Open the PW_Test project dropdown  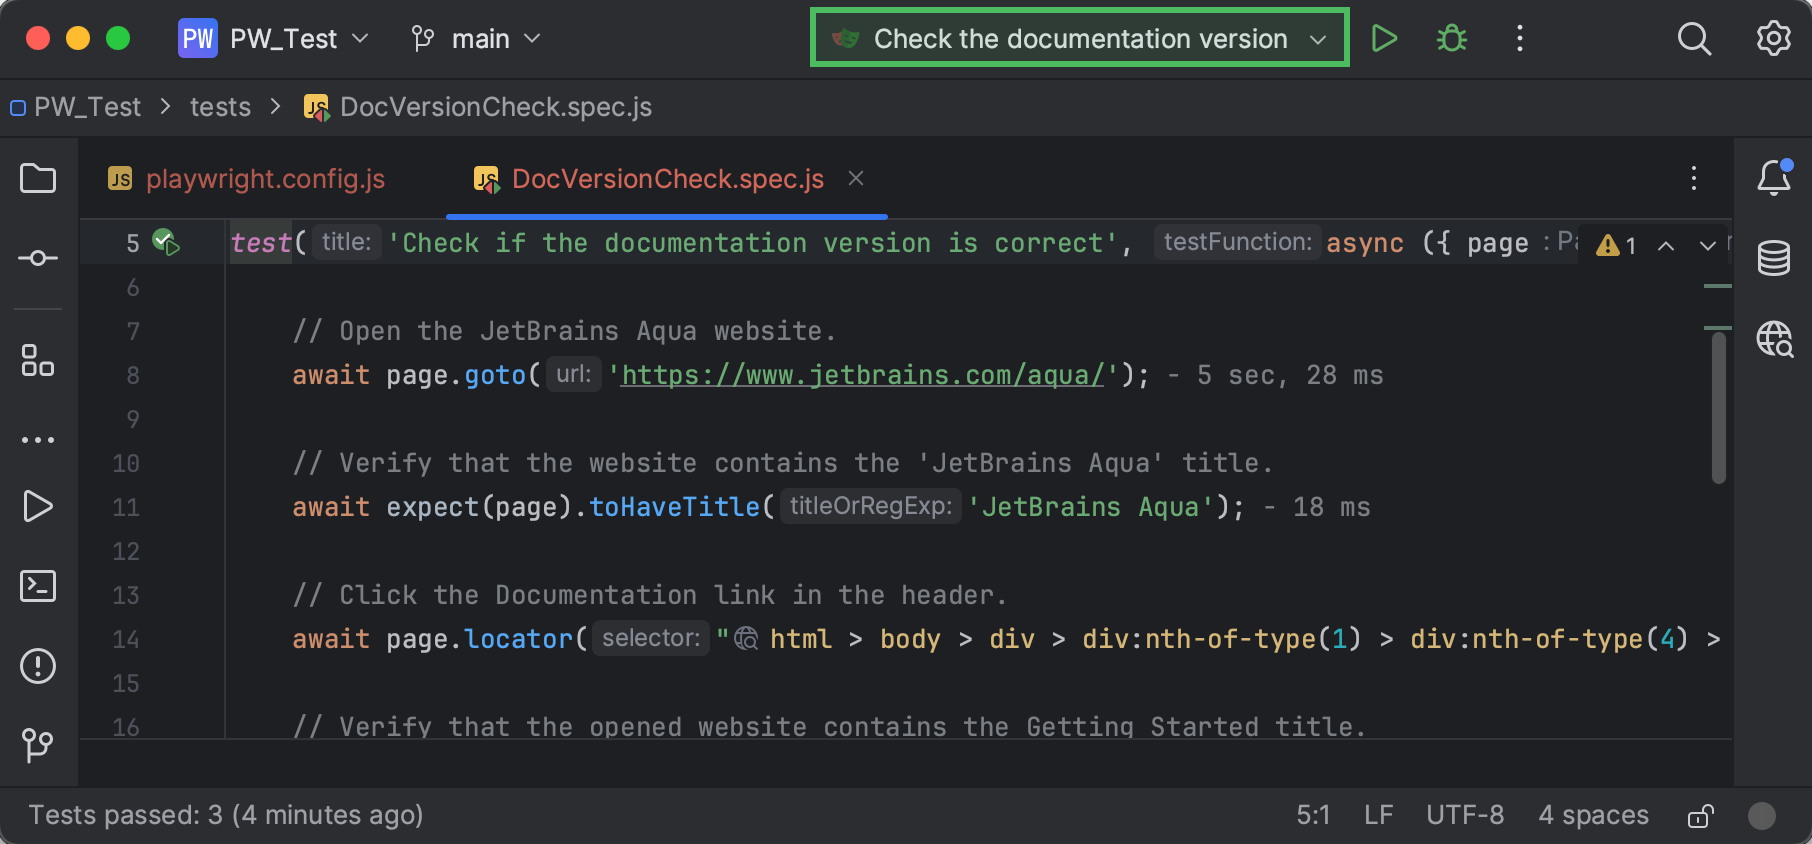275,39
